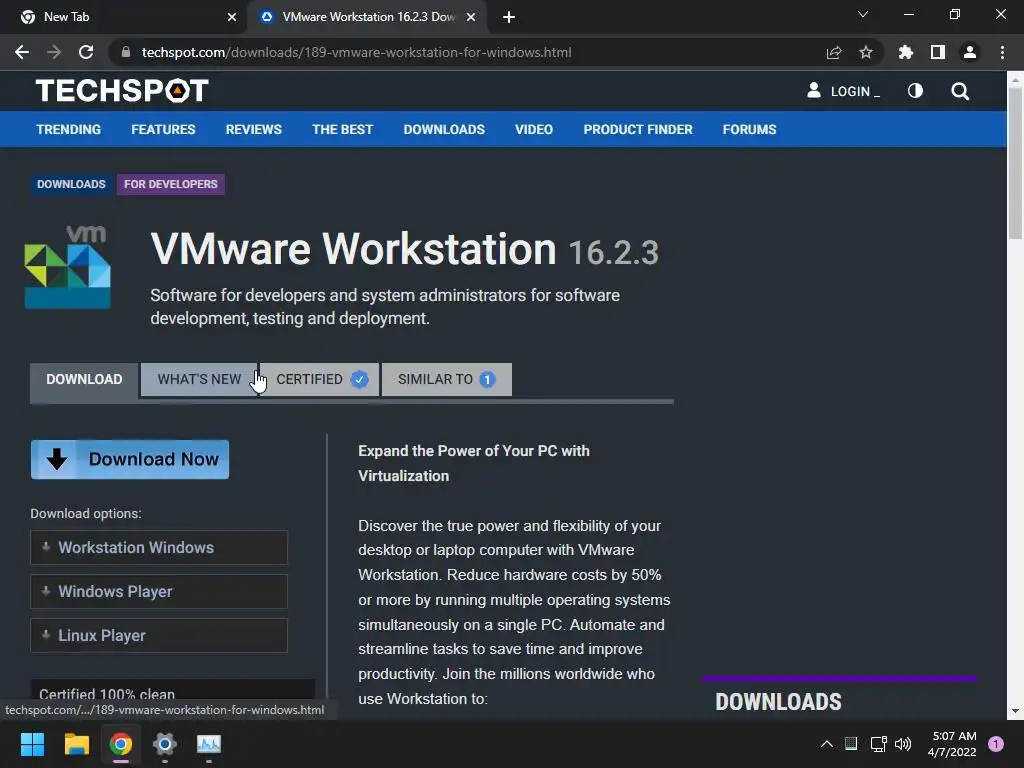Open the Chrome three-dot menu
Screen dimensions: 1024x768
(1002, 52)
